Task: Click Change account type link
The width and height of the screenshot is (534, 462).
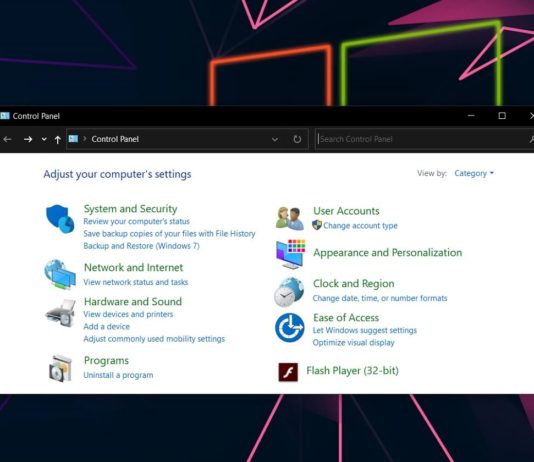Action: click(x=360, y=225)
